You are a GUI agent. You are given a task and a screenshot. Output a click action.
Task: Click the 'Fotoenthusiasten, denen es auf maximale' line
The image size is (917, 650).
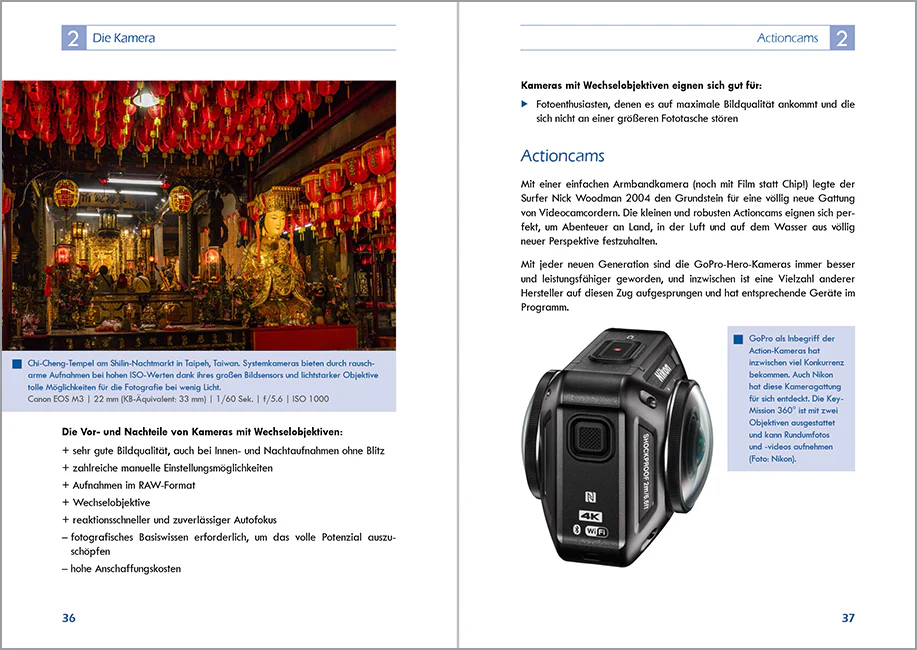(x=695, y=104)
